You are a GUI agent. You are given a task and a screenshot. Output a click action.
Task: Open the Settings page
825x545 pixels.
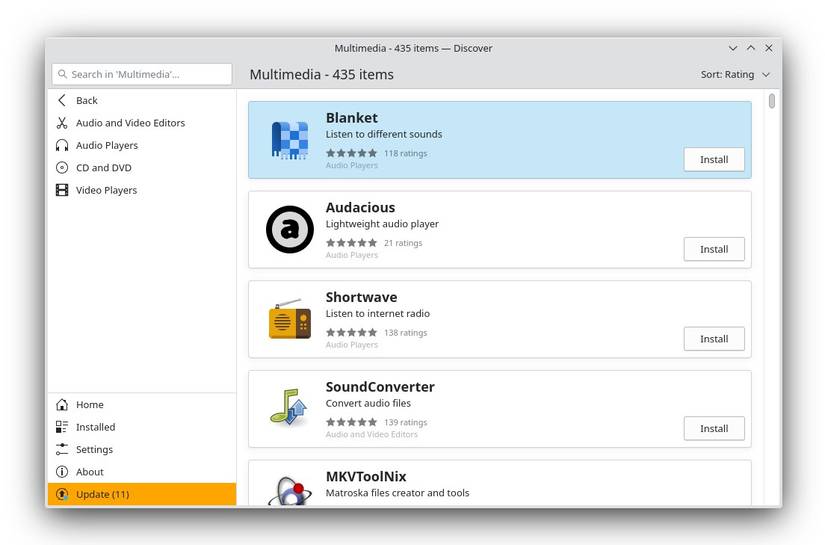[142, 449]
